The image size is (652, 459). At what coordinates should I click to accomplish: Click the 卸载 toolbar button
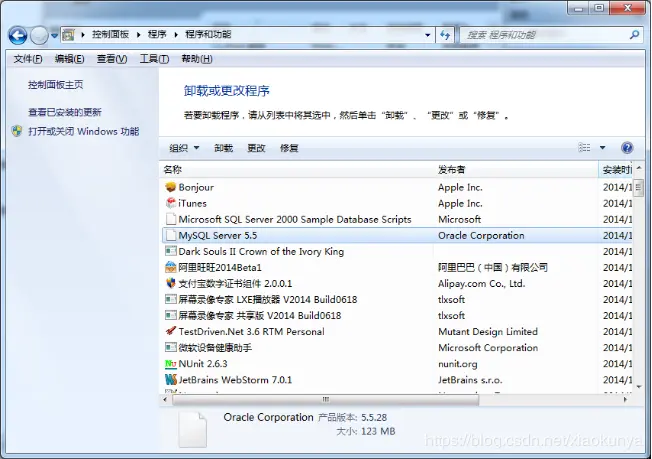coord(224,148)
